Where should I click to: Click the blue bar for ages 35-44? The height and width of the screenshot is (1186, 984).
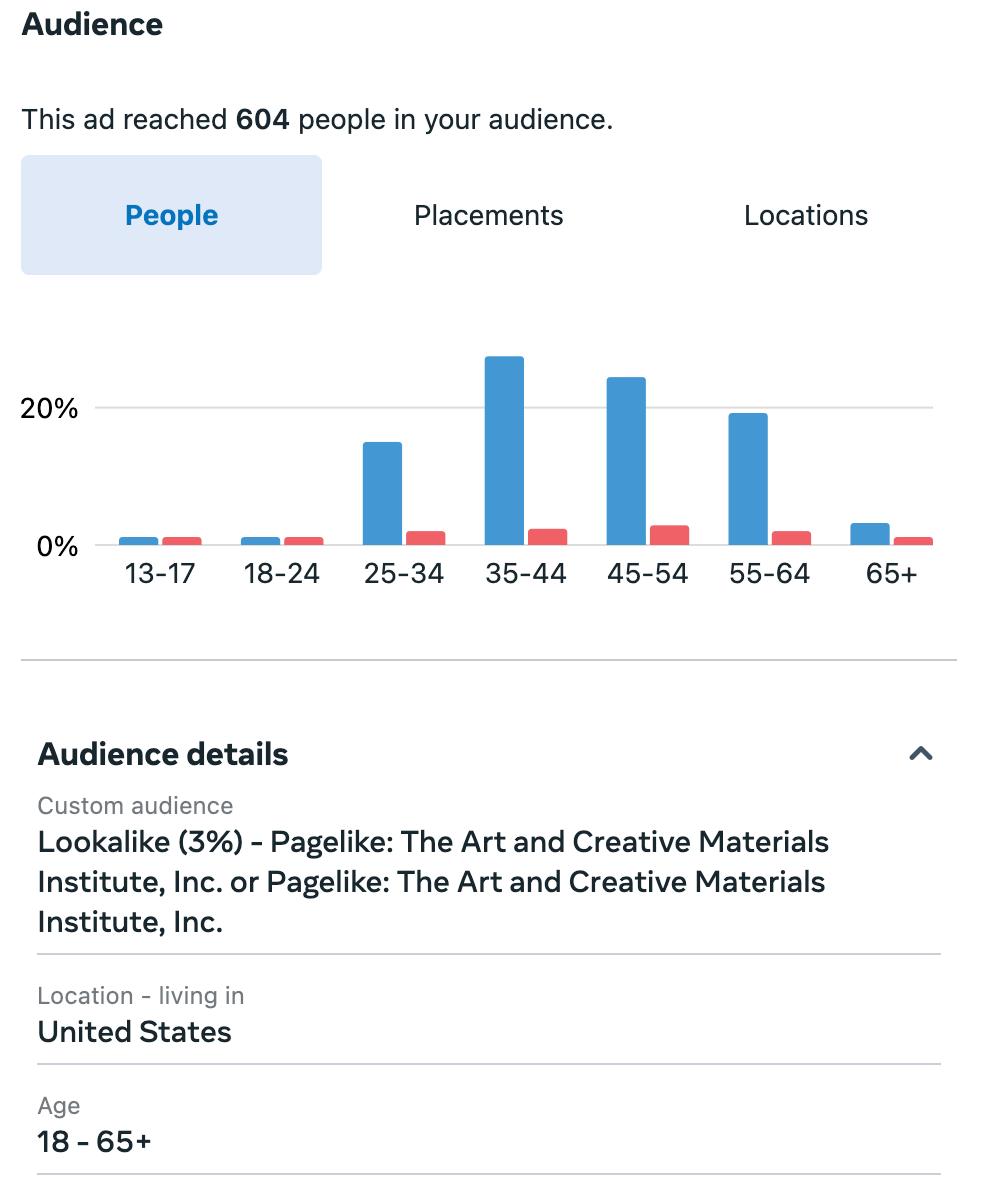[x=504, y=450]
